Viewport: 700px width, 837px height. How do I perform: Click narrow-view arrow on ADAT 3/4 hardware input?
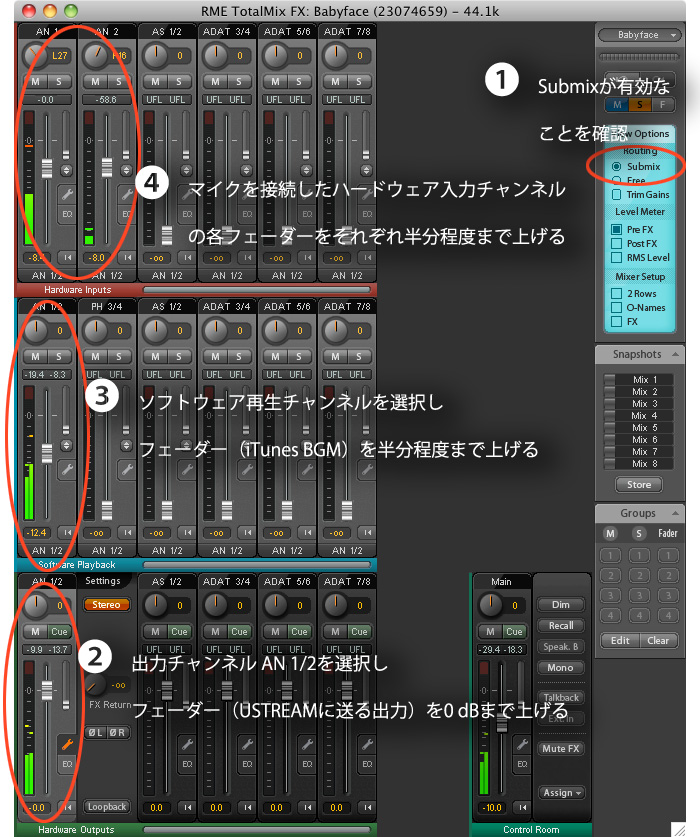click(x=247, y=257)
